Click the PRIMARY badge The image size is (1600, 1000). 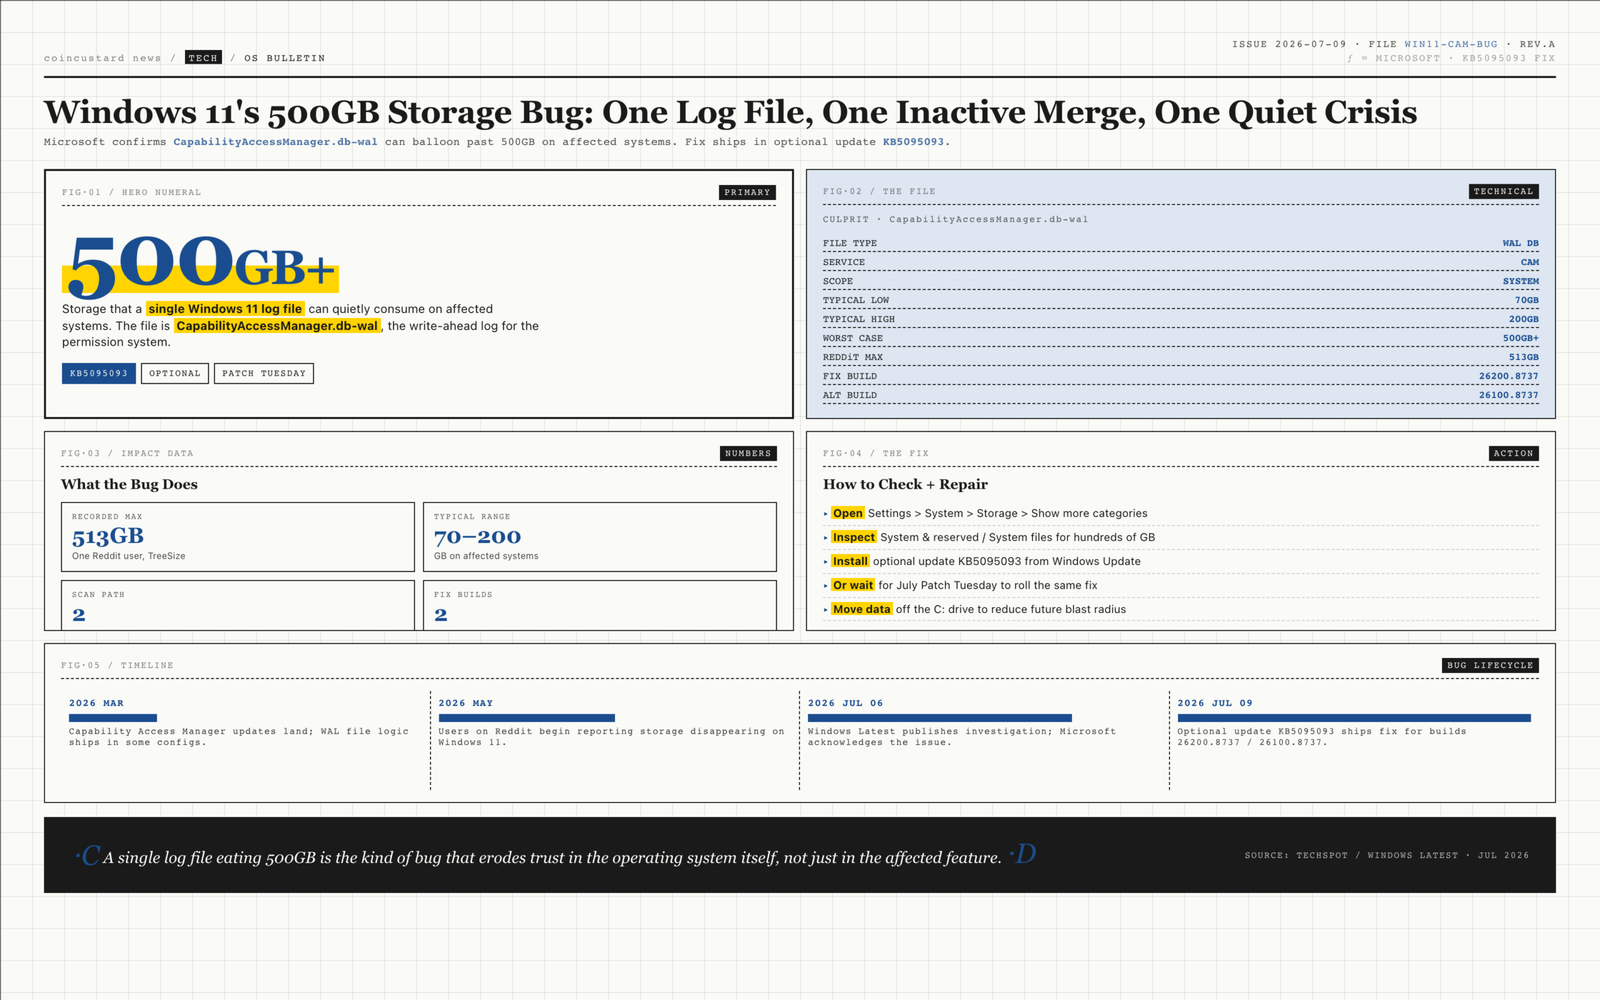tap(747, 192)
